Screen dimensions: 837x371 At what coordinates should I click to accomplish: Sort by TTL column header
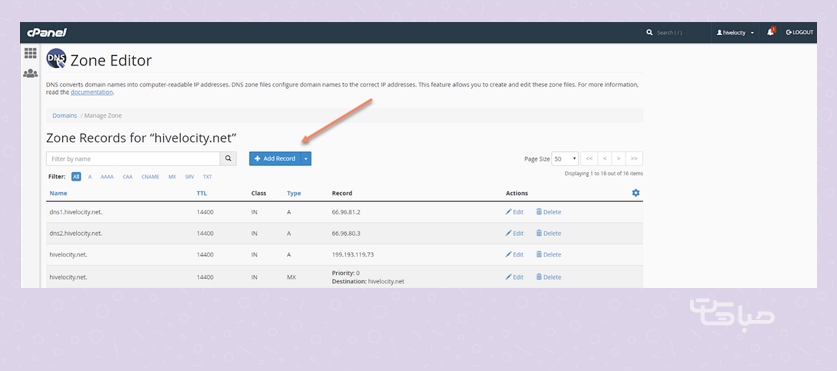(202, 193)
